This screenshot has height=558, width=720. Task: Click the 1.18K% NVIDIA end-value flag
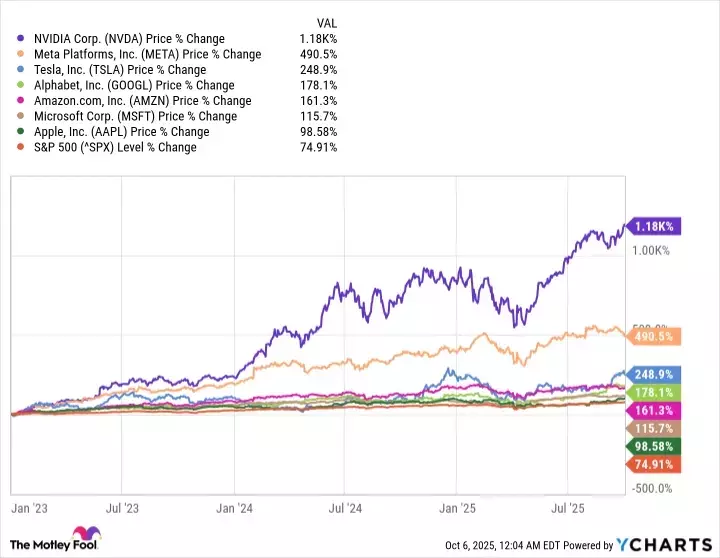(x=654, y=227)
